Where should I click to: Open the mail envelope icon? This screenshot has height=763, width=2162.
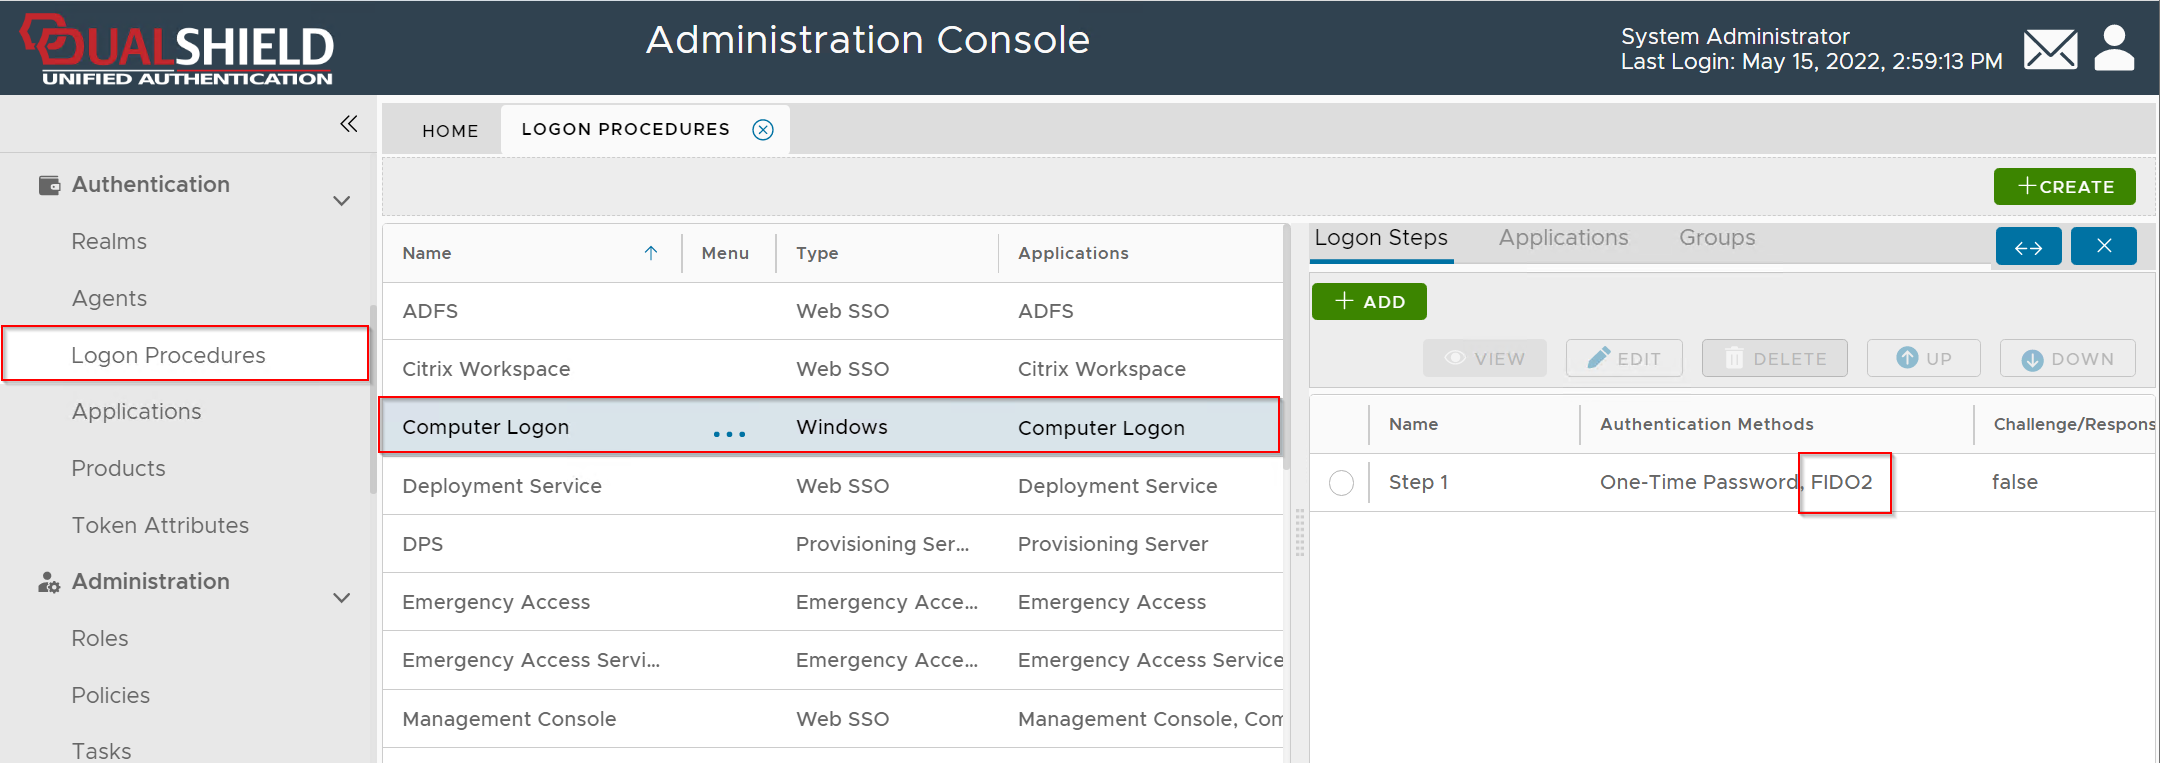pyautogui.click(x=2050, y=49)
